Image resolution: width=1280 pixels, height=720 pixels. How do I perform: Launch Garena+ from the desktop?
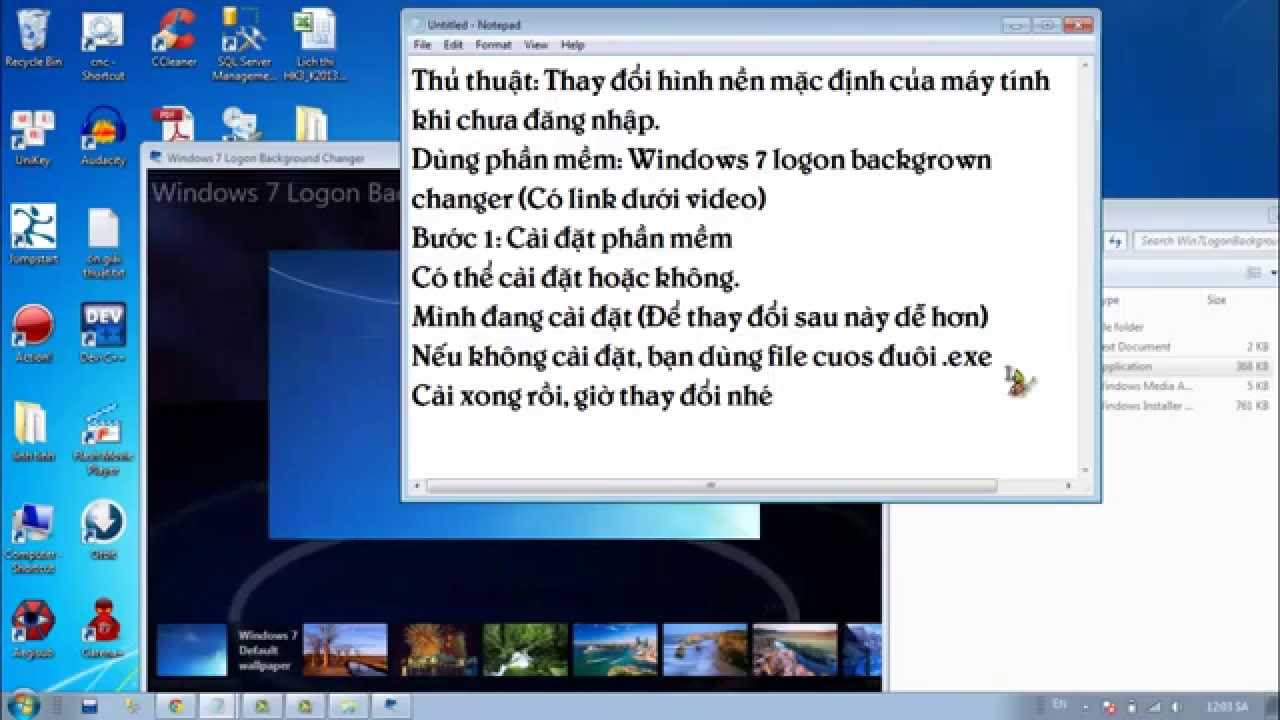pos(103,629)
